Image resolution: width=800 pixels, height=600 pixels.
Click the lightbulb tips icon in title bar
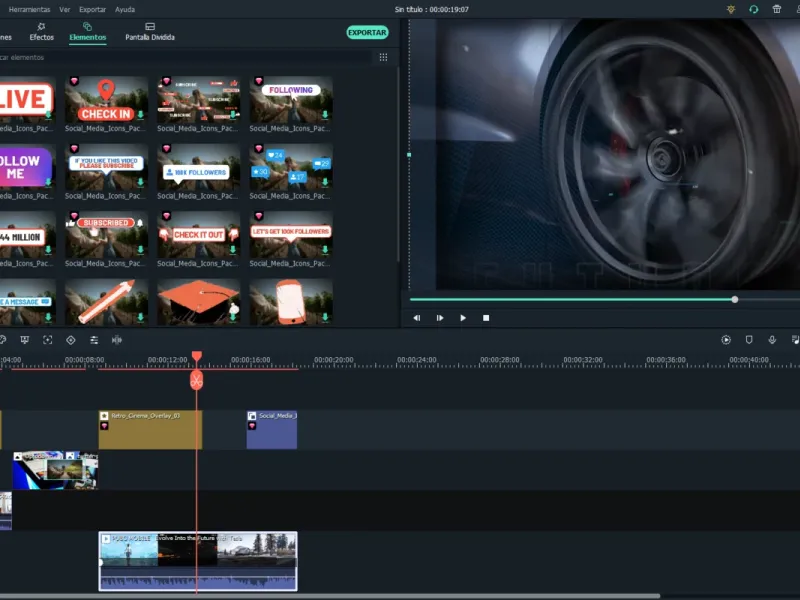coord(731,9)
